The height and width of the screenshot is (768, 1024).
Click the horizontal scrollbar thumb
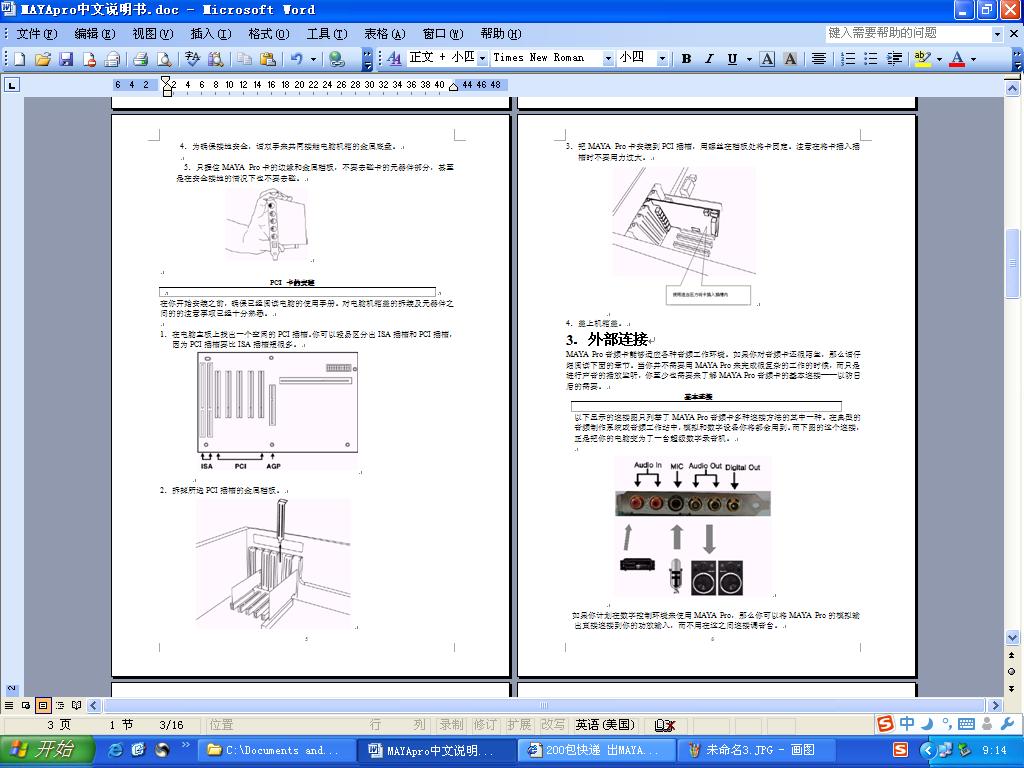tap(543, 705)
